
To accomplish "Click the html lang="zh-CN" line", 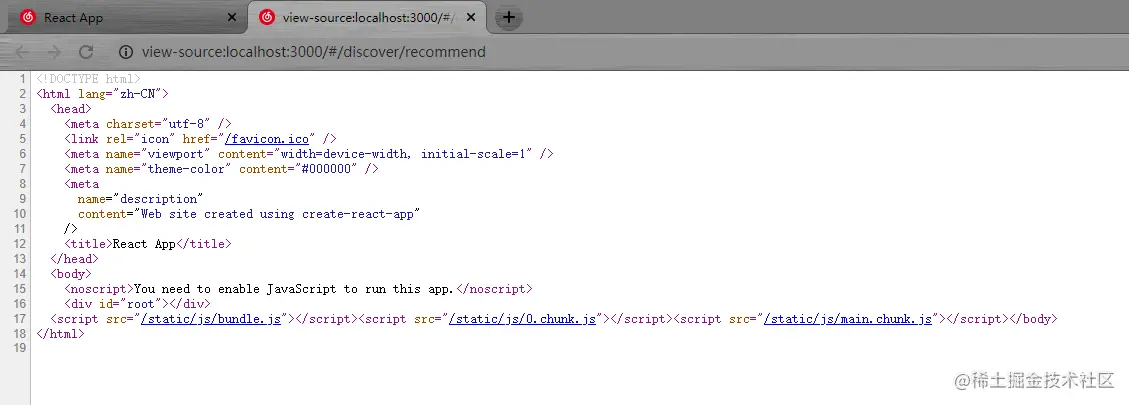I will (102, 94).
